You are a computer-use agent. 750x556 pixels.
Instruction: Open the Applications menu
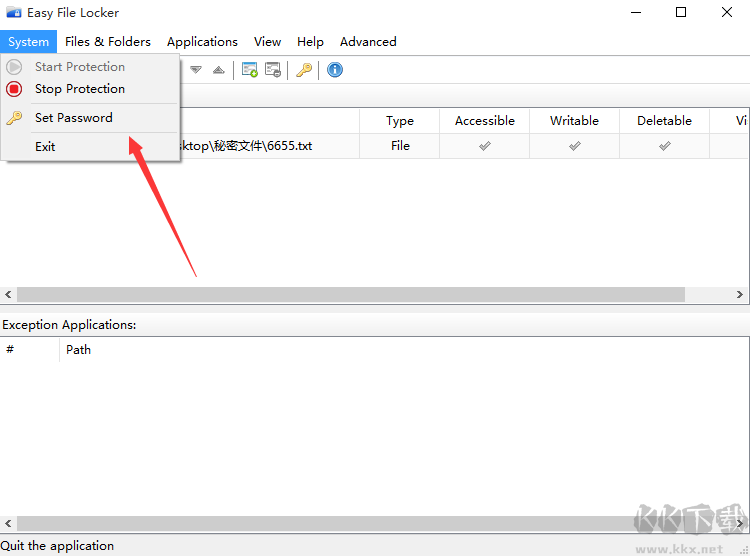tap(202, 42)
